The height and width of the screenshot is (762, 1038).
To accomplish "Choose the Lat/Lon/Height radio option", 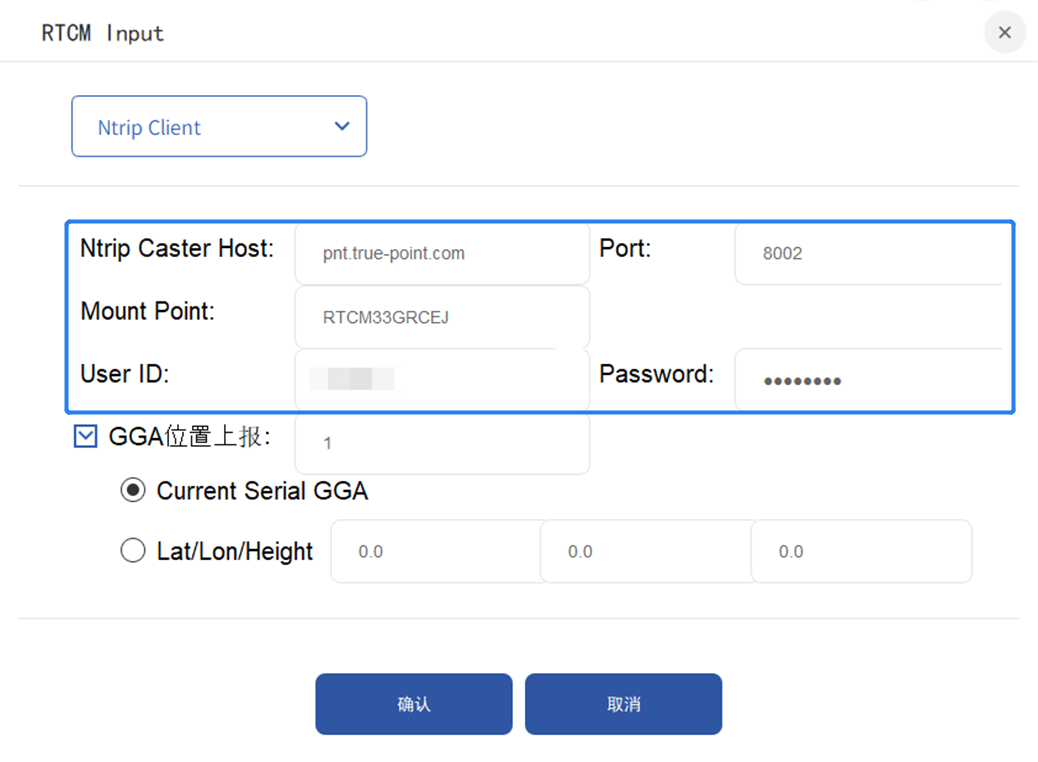I will coord(133,551).
